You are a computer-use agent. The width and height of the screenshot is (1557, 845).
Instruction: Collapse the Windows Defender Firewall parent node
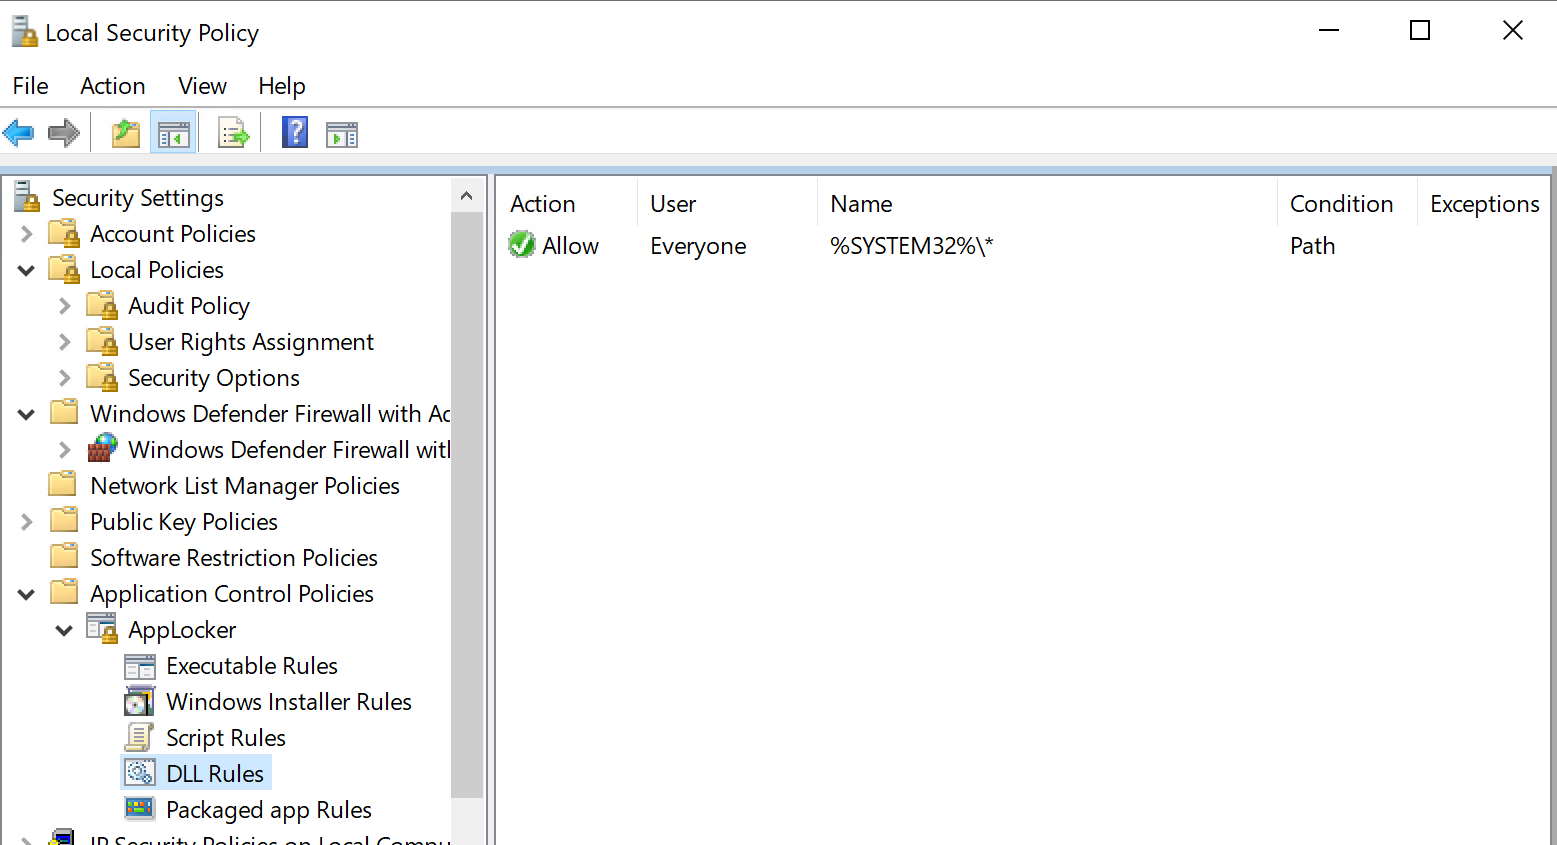click(27, 414)
